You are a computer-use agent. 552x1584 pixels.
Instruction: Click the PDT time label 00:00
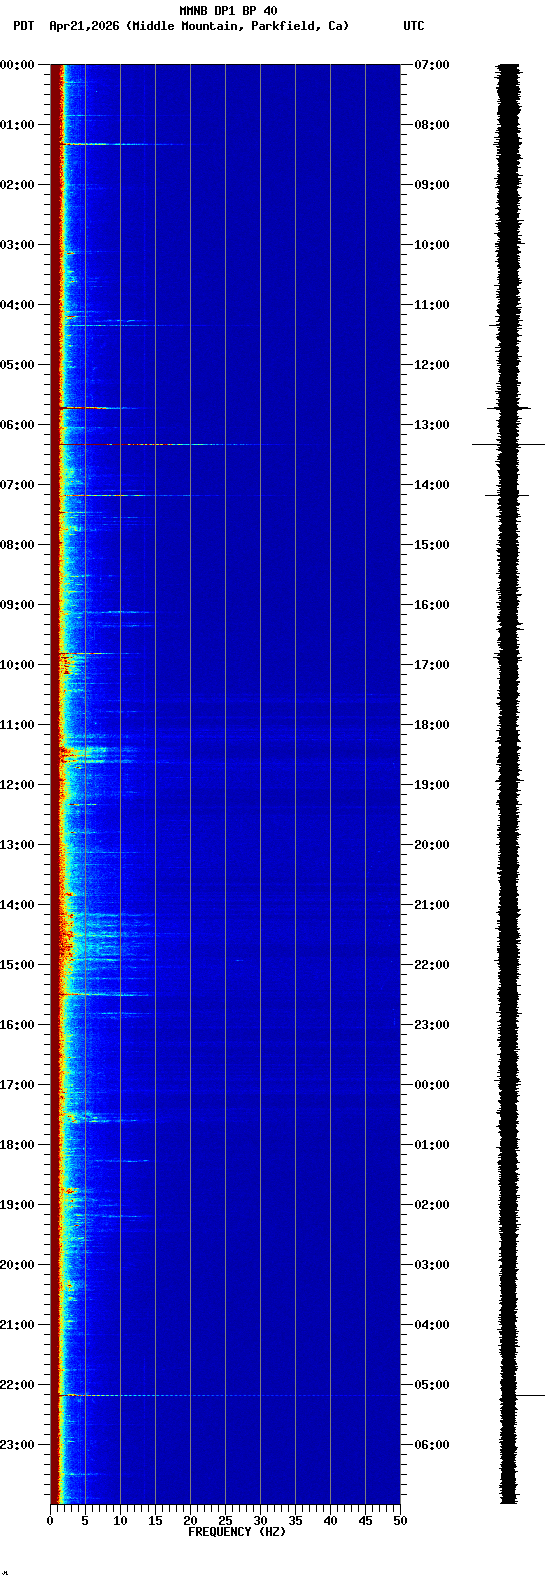18,65
